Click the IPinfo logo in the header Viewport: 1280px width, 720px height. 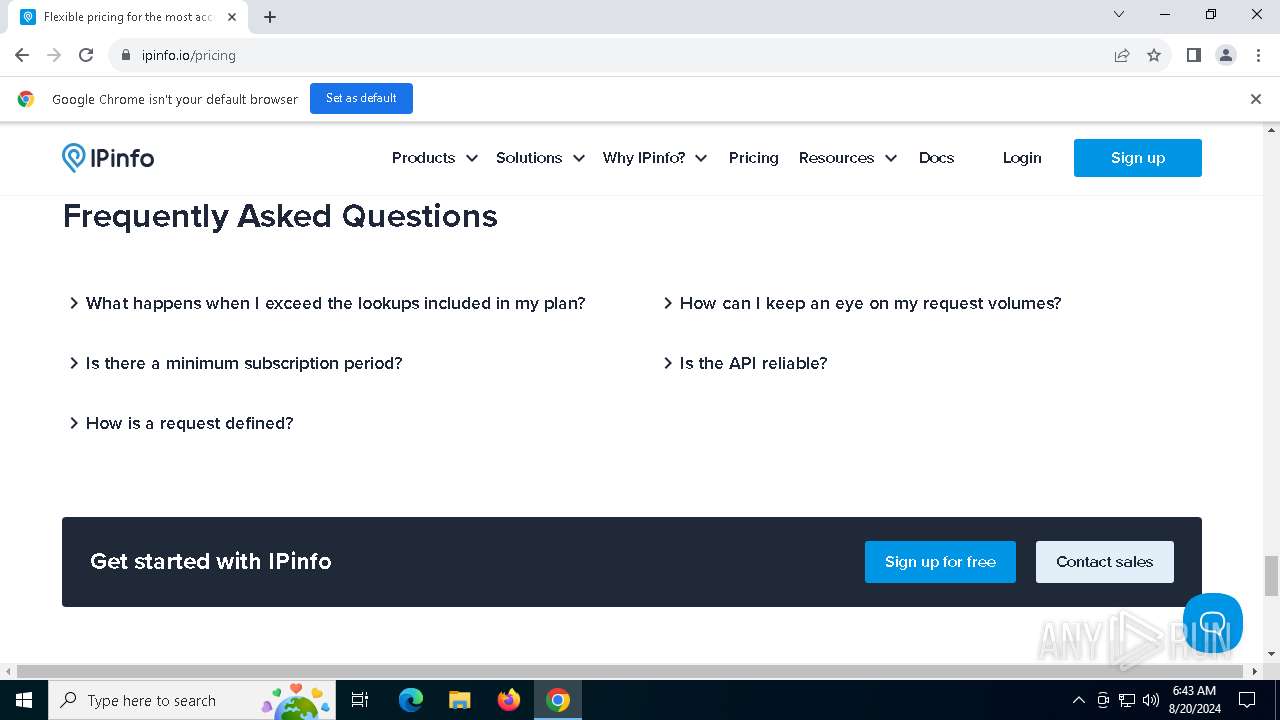pos(108,158)
